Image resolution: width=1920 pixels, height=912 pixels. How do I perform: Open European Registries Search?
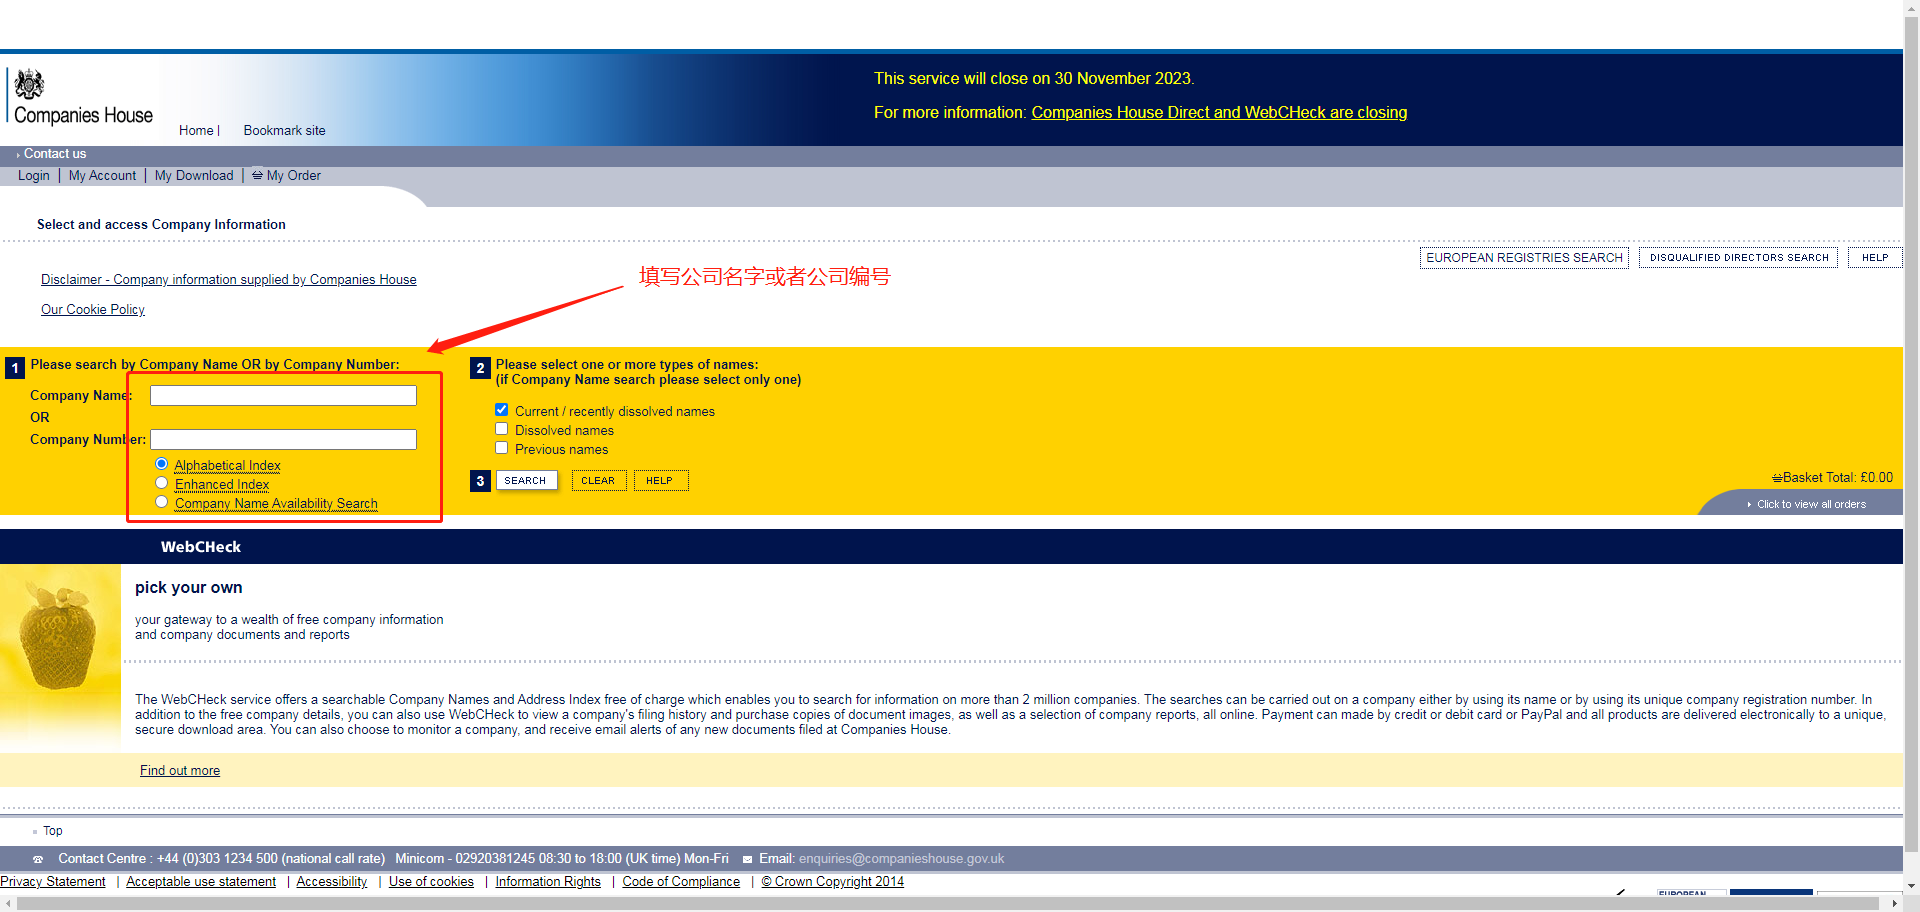pos(1524,258)
